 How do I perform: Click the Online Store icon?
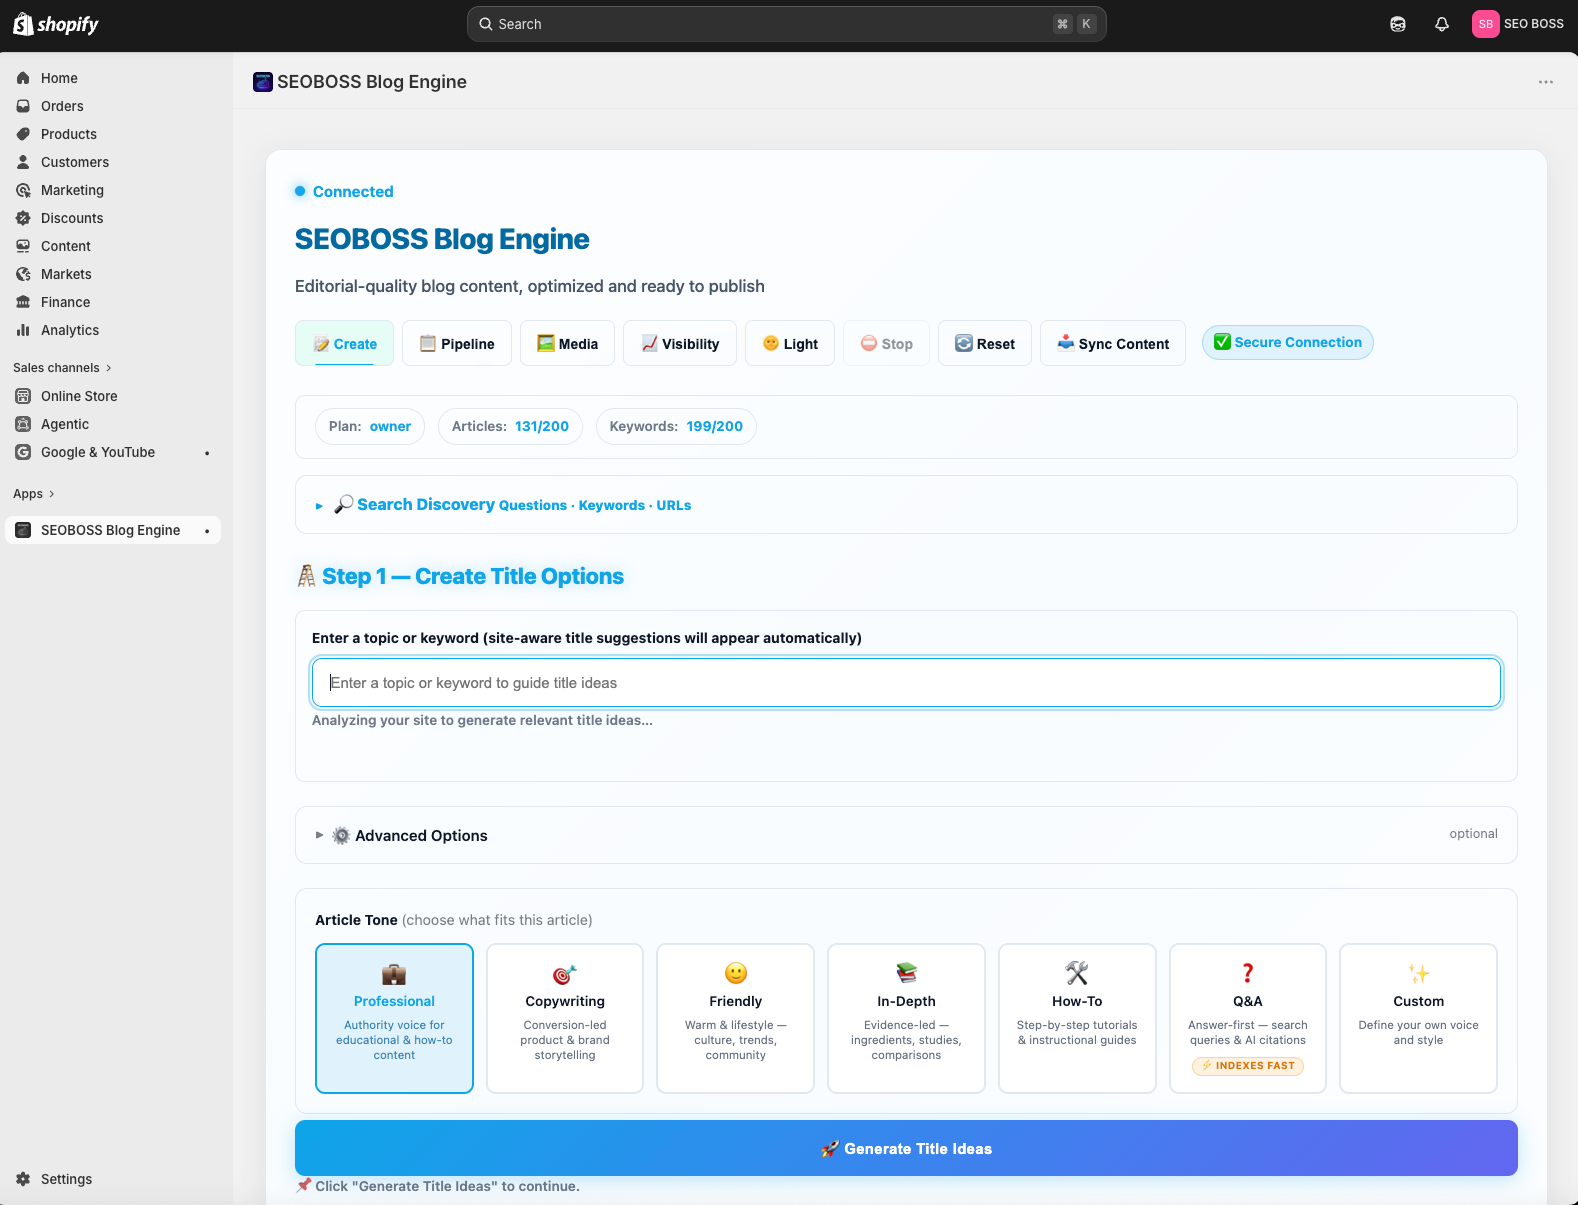coord(23,396)
